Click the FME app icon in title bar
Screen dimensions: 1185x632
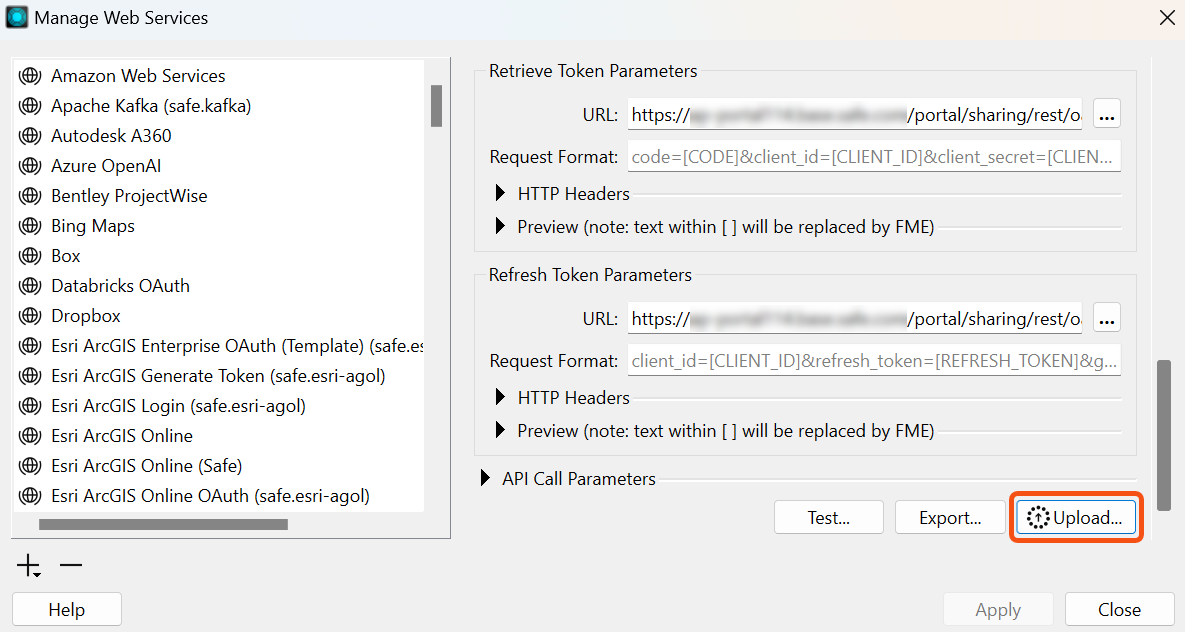click(x=16, y=17)
